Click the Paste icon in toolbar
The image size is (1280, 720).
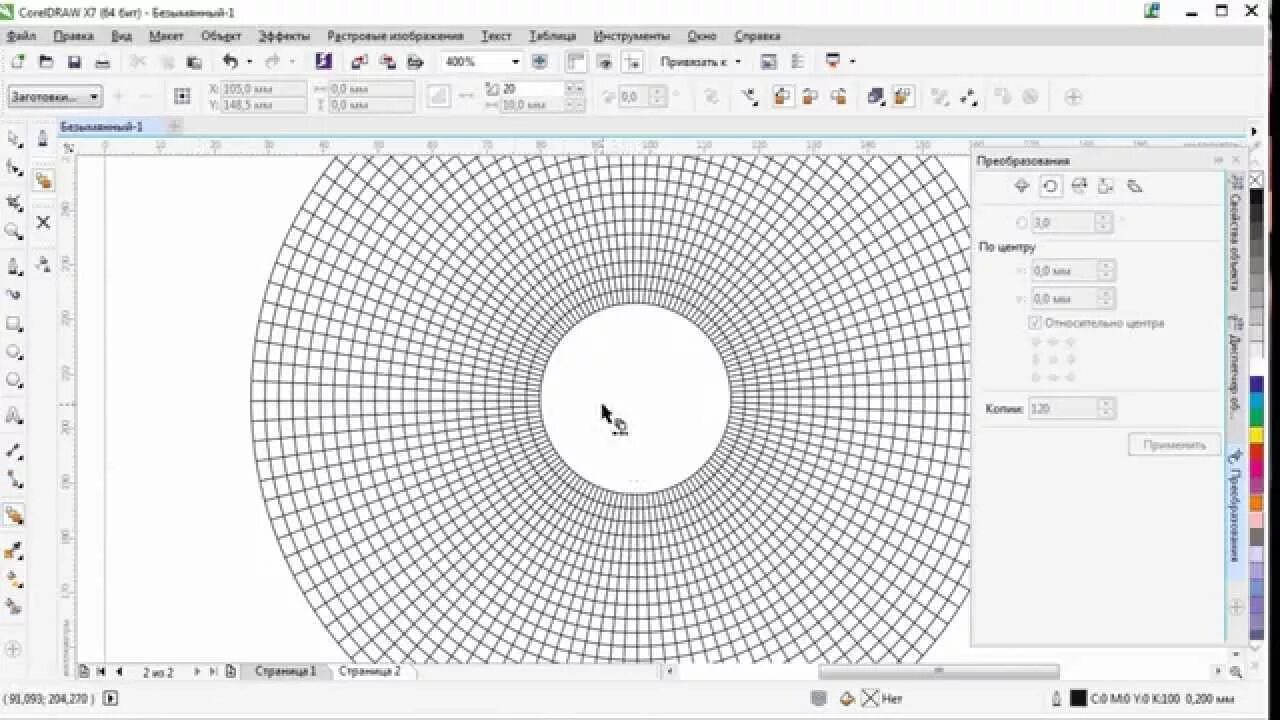[x=194, y=62]
